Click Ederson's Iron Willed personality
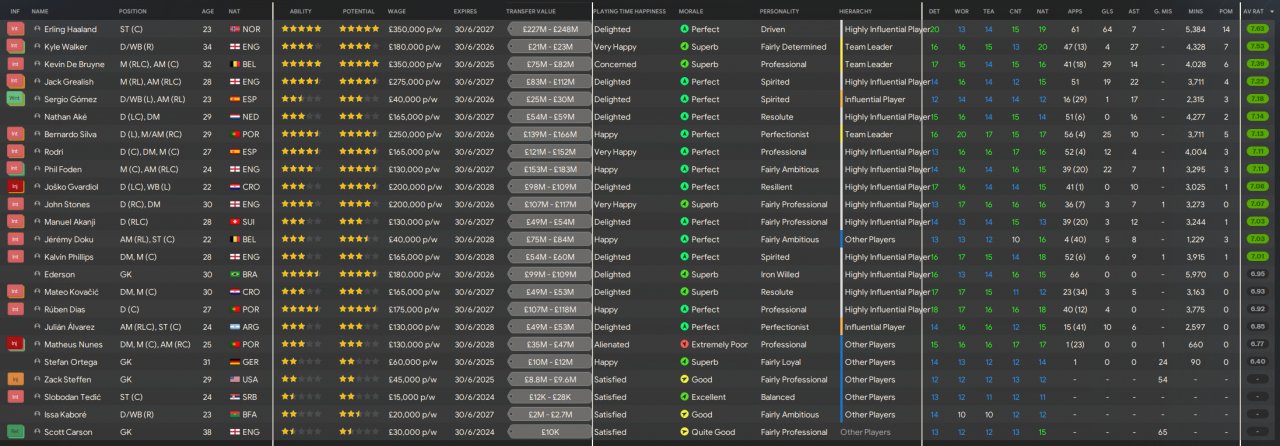 tap(780, 274)
